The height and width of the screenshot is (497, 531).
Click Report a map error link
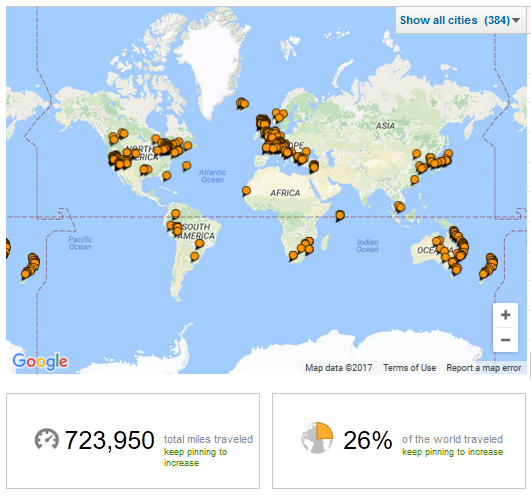point(483,368)
